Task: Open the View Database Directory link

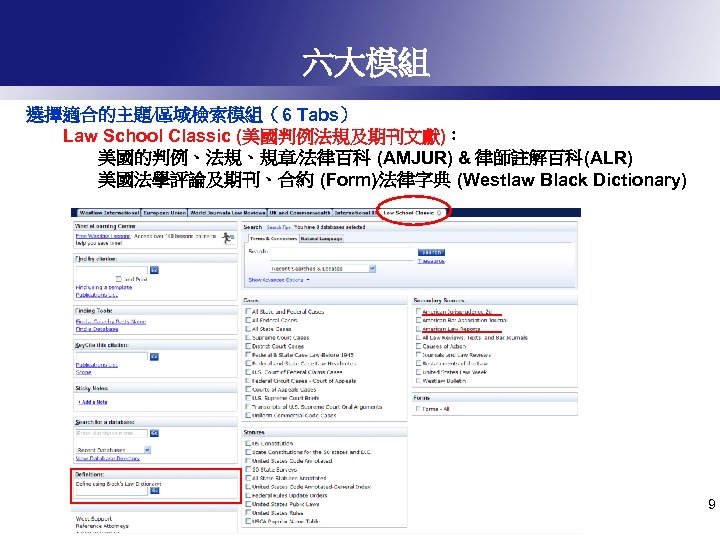Action: point(107,458)
